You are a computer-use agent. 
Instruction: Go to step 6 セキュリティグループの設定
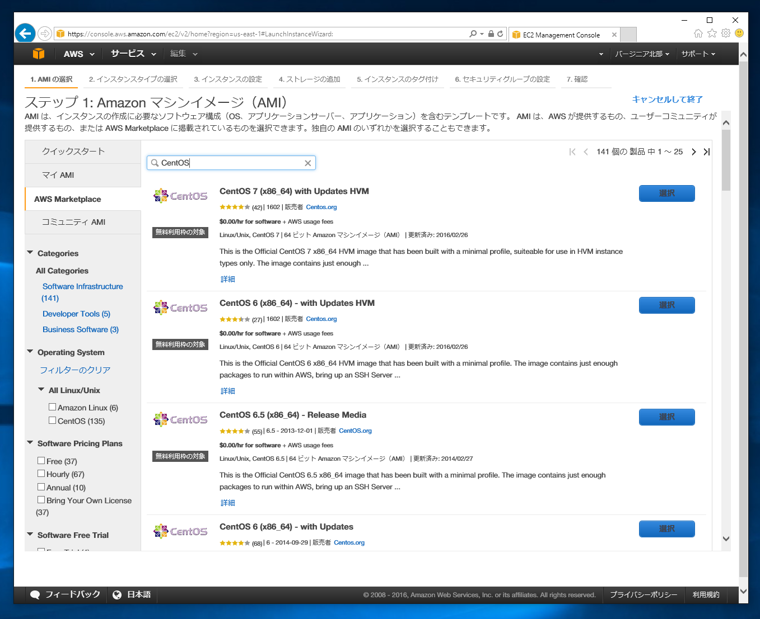(x=502, y=79)
